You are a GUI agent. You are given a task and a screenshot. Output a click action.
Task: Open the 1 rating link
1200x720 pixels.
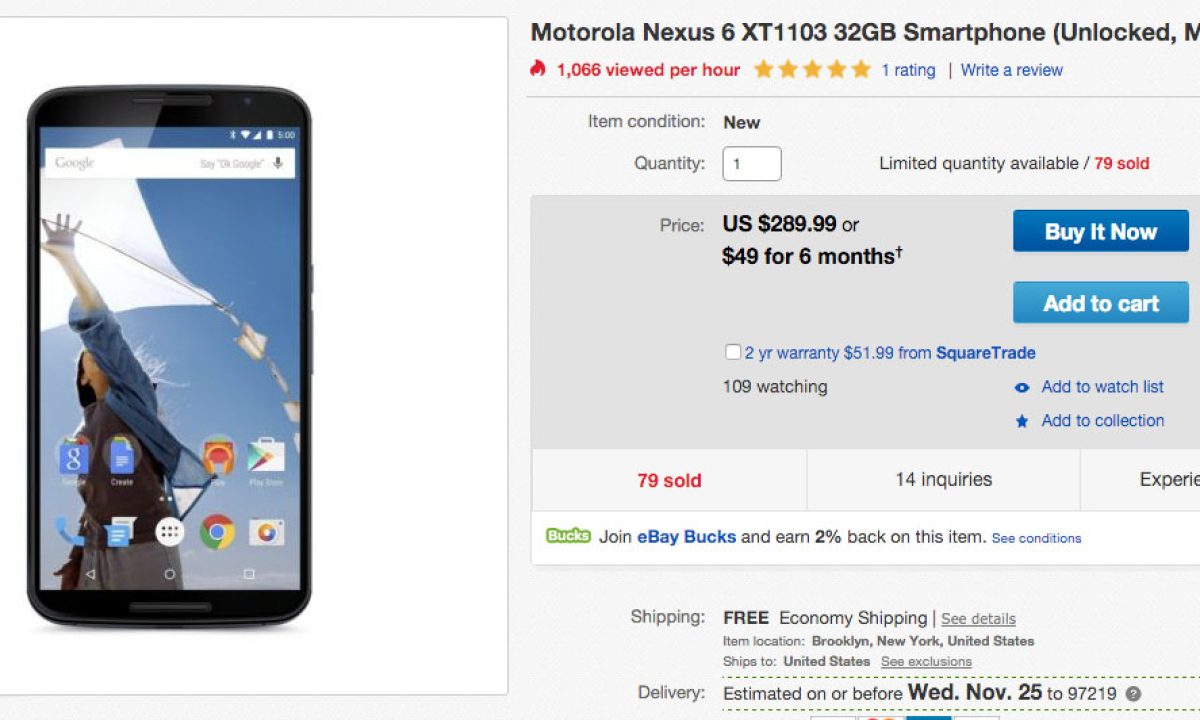(x=908, y=70)
